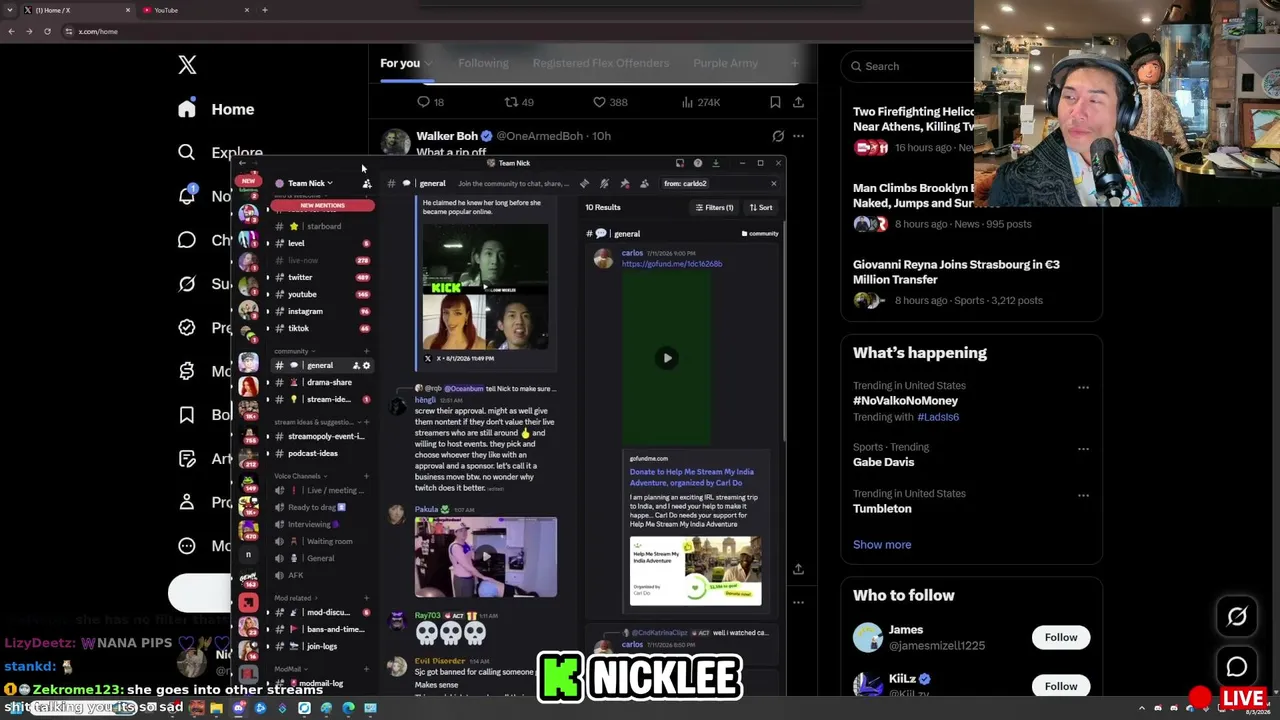Open the youtube channel in Discord
Image resolution: width=1280 pixels, height=720 pixels.
pos(322,295)
